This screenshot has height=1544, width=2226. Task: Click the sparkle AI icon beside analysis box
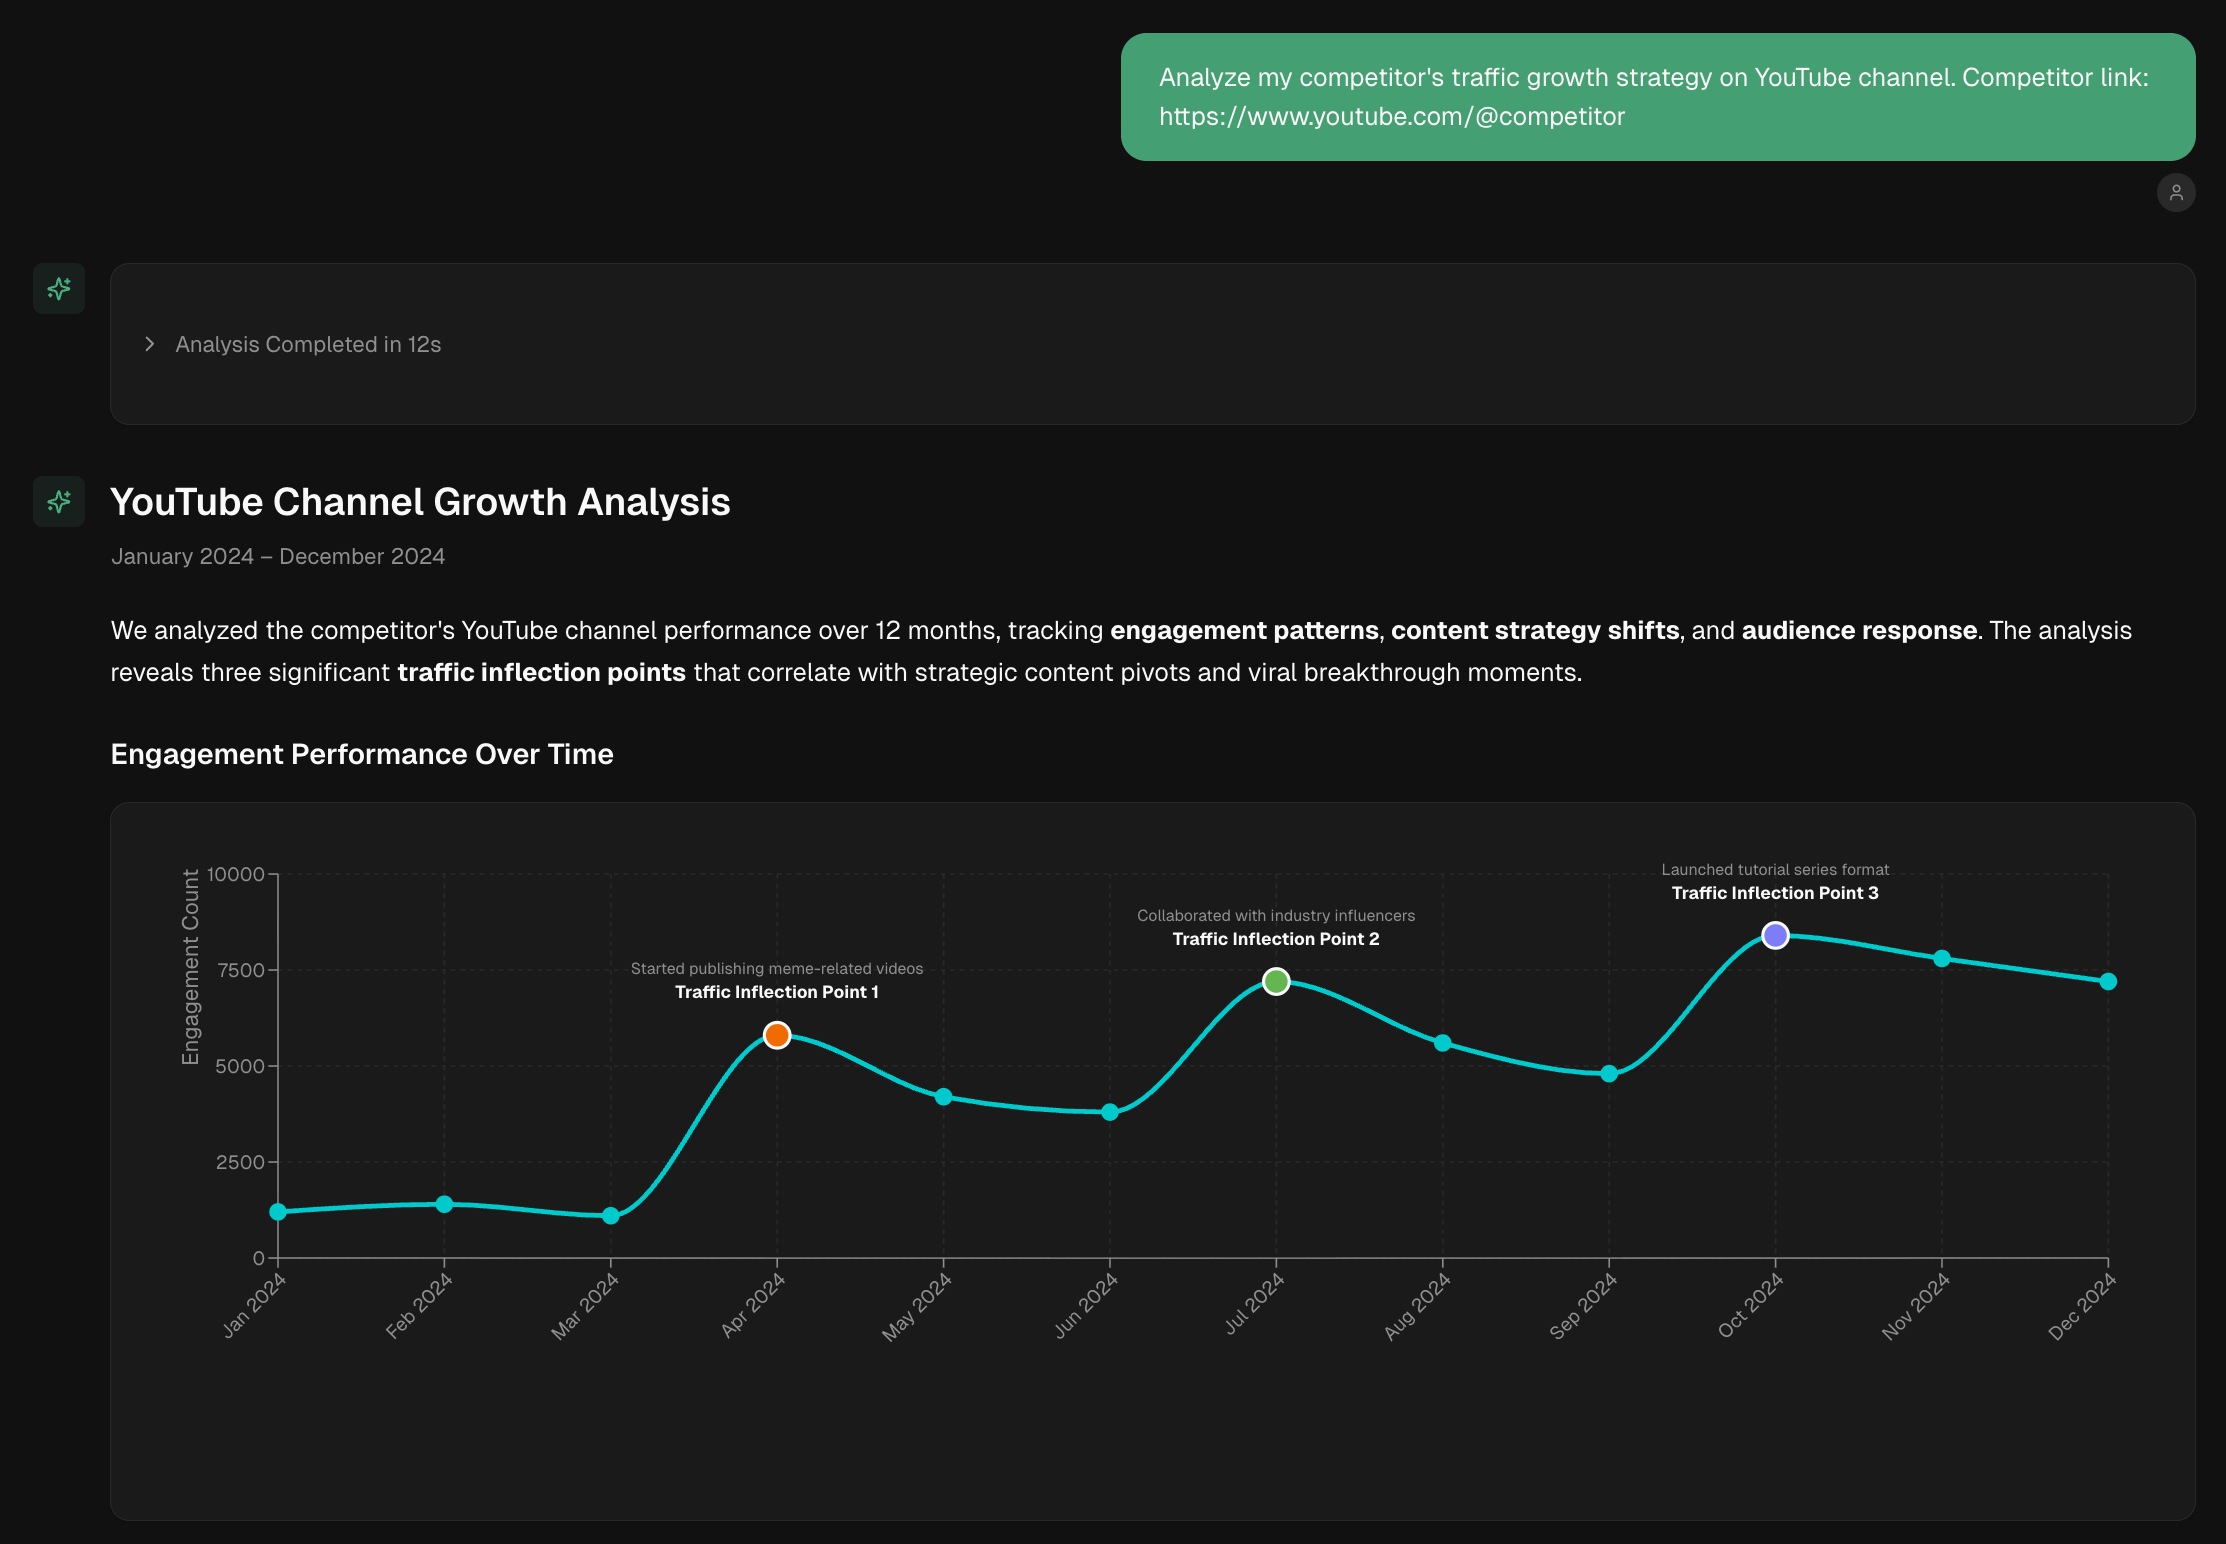pos(59,289)
